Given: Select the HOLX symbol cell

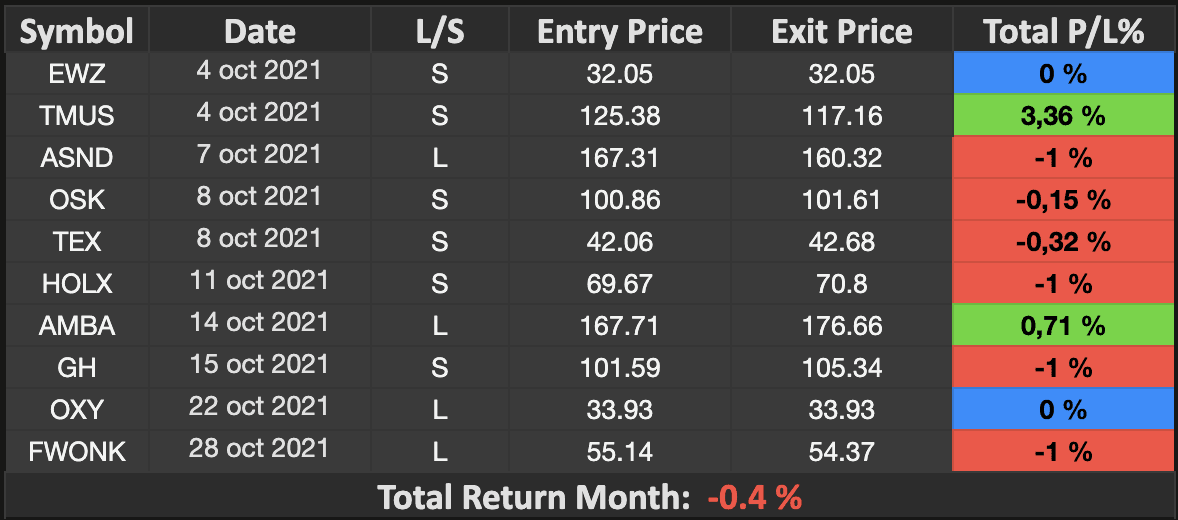Looking at the screenshot, I should tap(77, 284).
